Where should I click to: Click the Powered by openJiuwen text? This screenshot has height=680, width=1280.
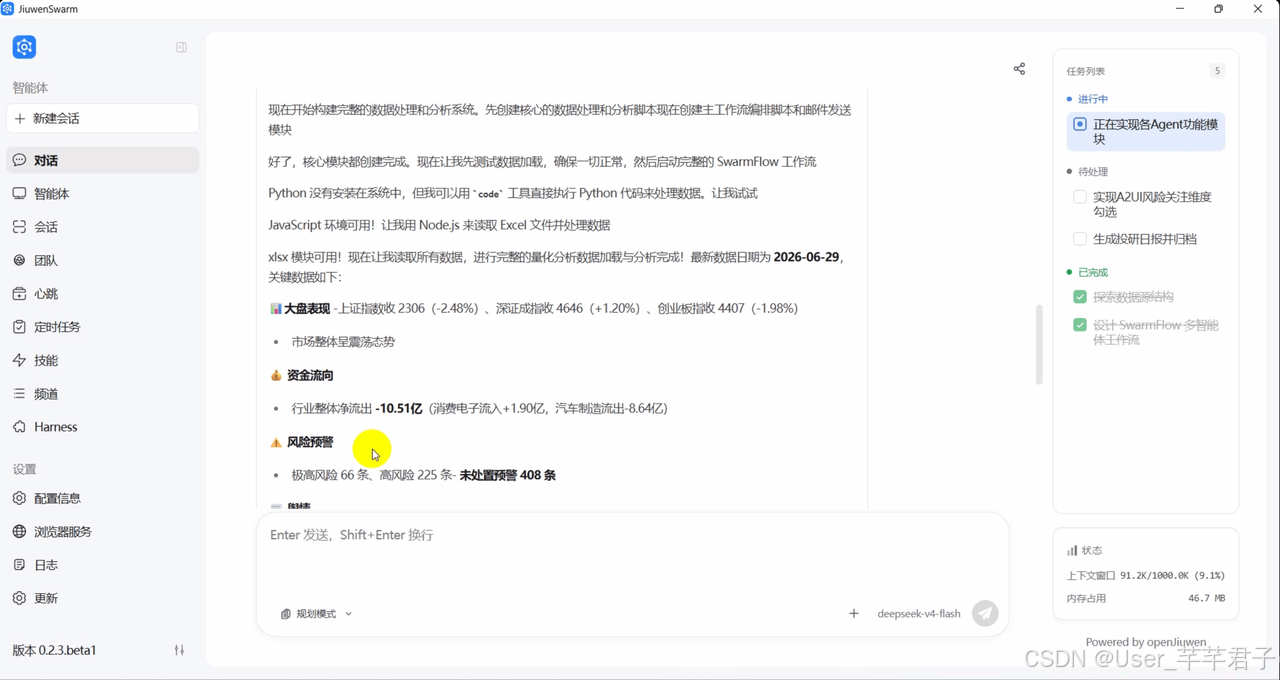pyautogui.click(x=1146, y=642)
